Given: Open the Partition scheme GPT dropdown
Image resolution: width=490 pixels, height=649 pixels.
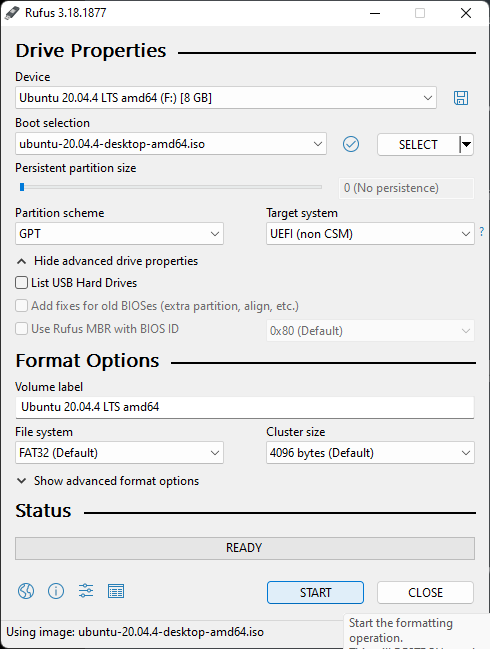Looking at the screenshot, I should pyautogui.click(x=119, y=233).
